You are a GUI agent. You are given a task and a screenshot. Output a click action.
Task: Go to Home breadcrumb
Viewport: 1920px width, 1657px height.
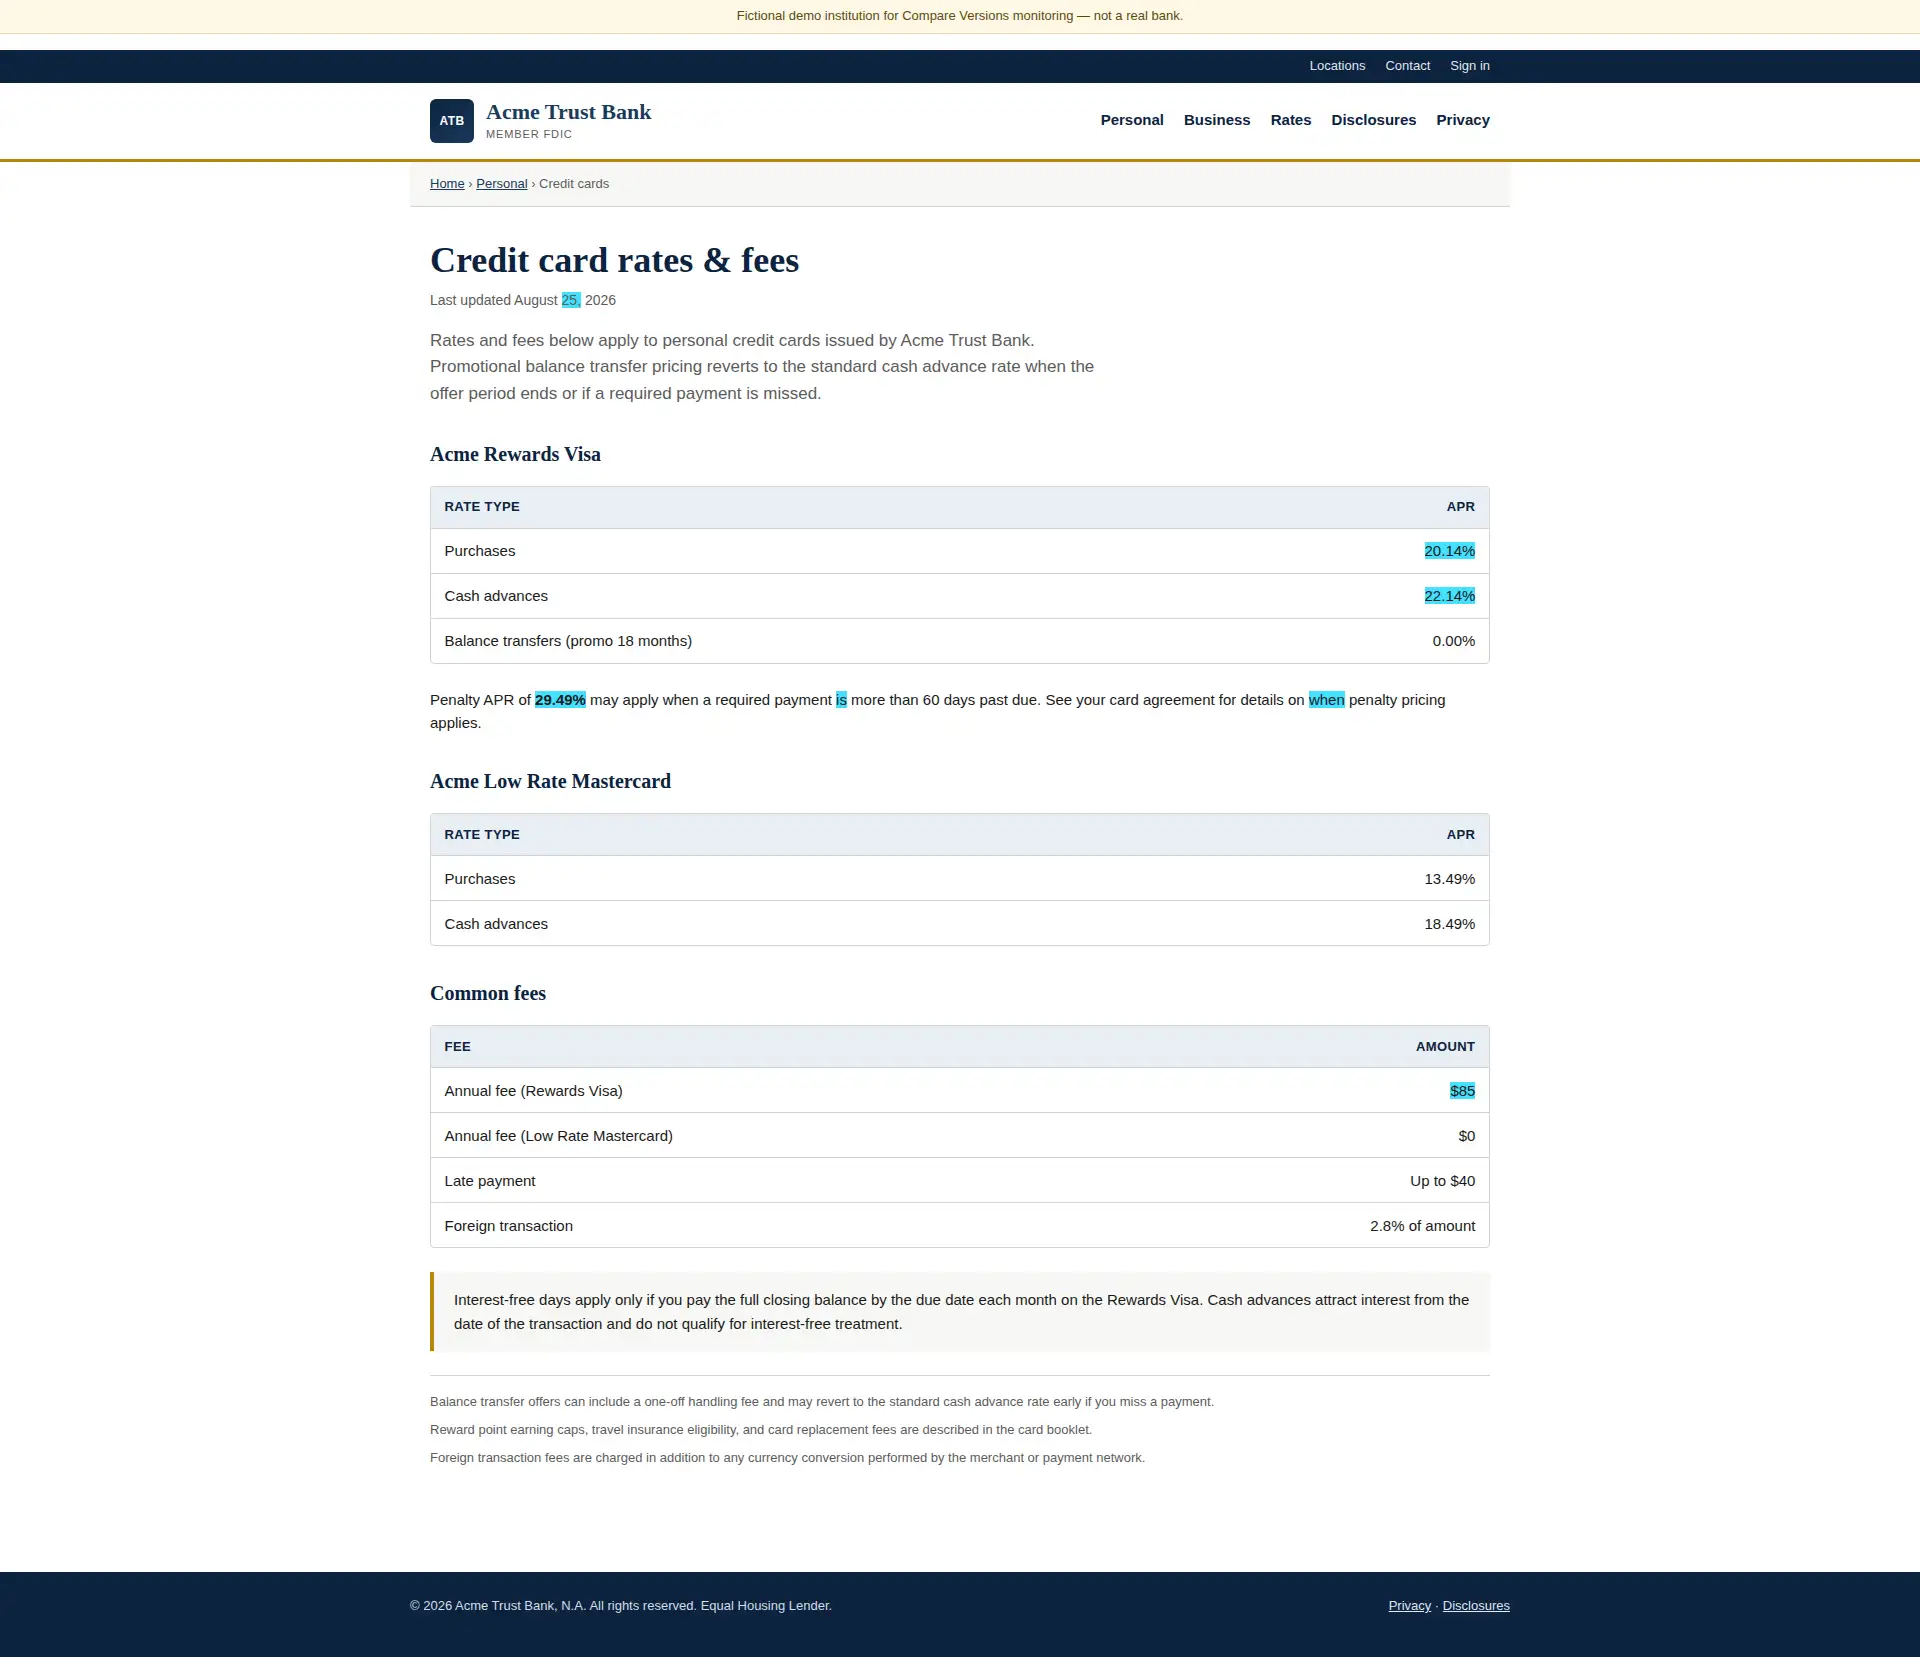click(x=447, y=184)
